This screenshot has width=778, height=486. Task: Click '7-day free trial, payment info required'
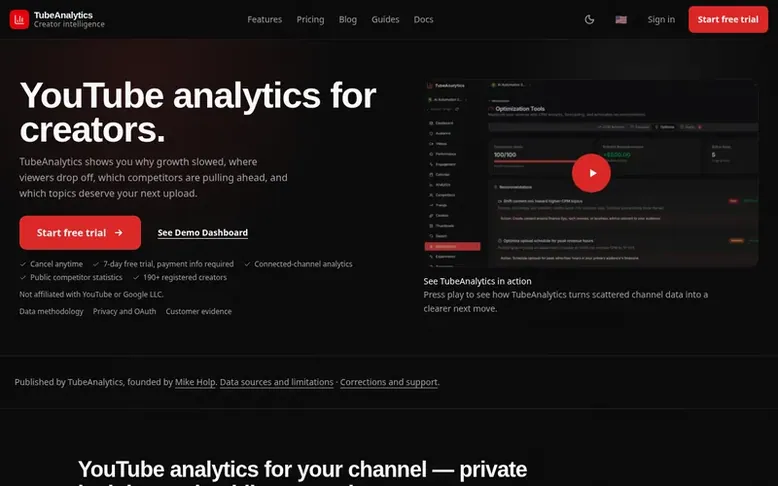[x=168, y=264]
